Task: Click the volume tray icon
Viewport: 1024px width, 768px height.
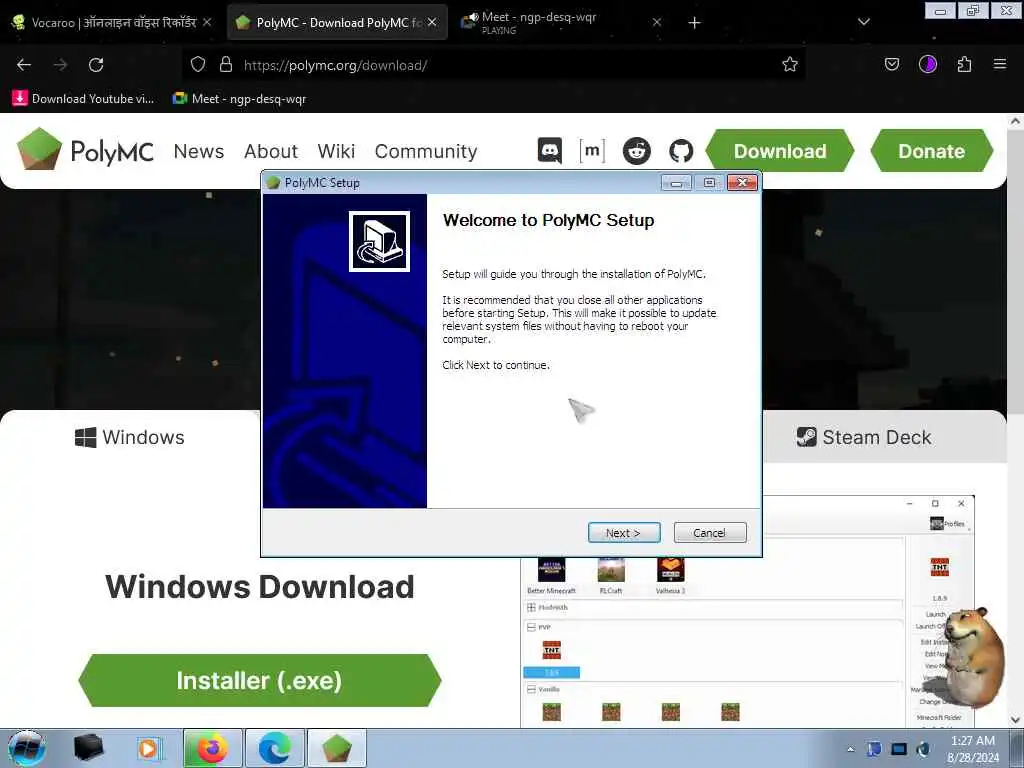Action: click(923, 749)
